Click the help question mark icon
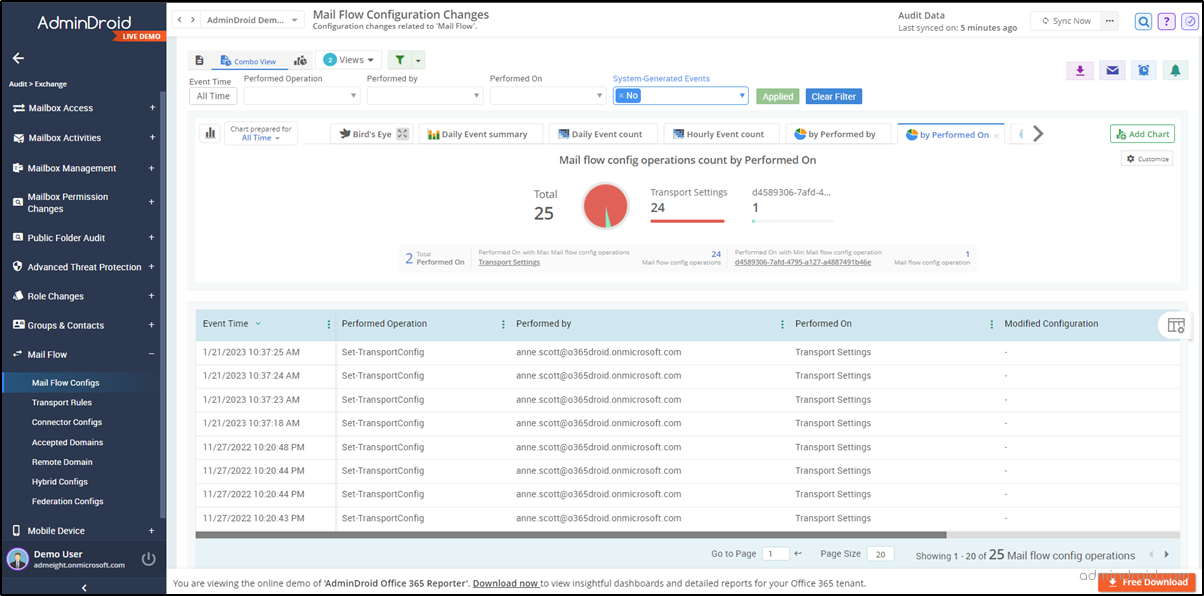Screen dimensions: 1204x596 1167,21
